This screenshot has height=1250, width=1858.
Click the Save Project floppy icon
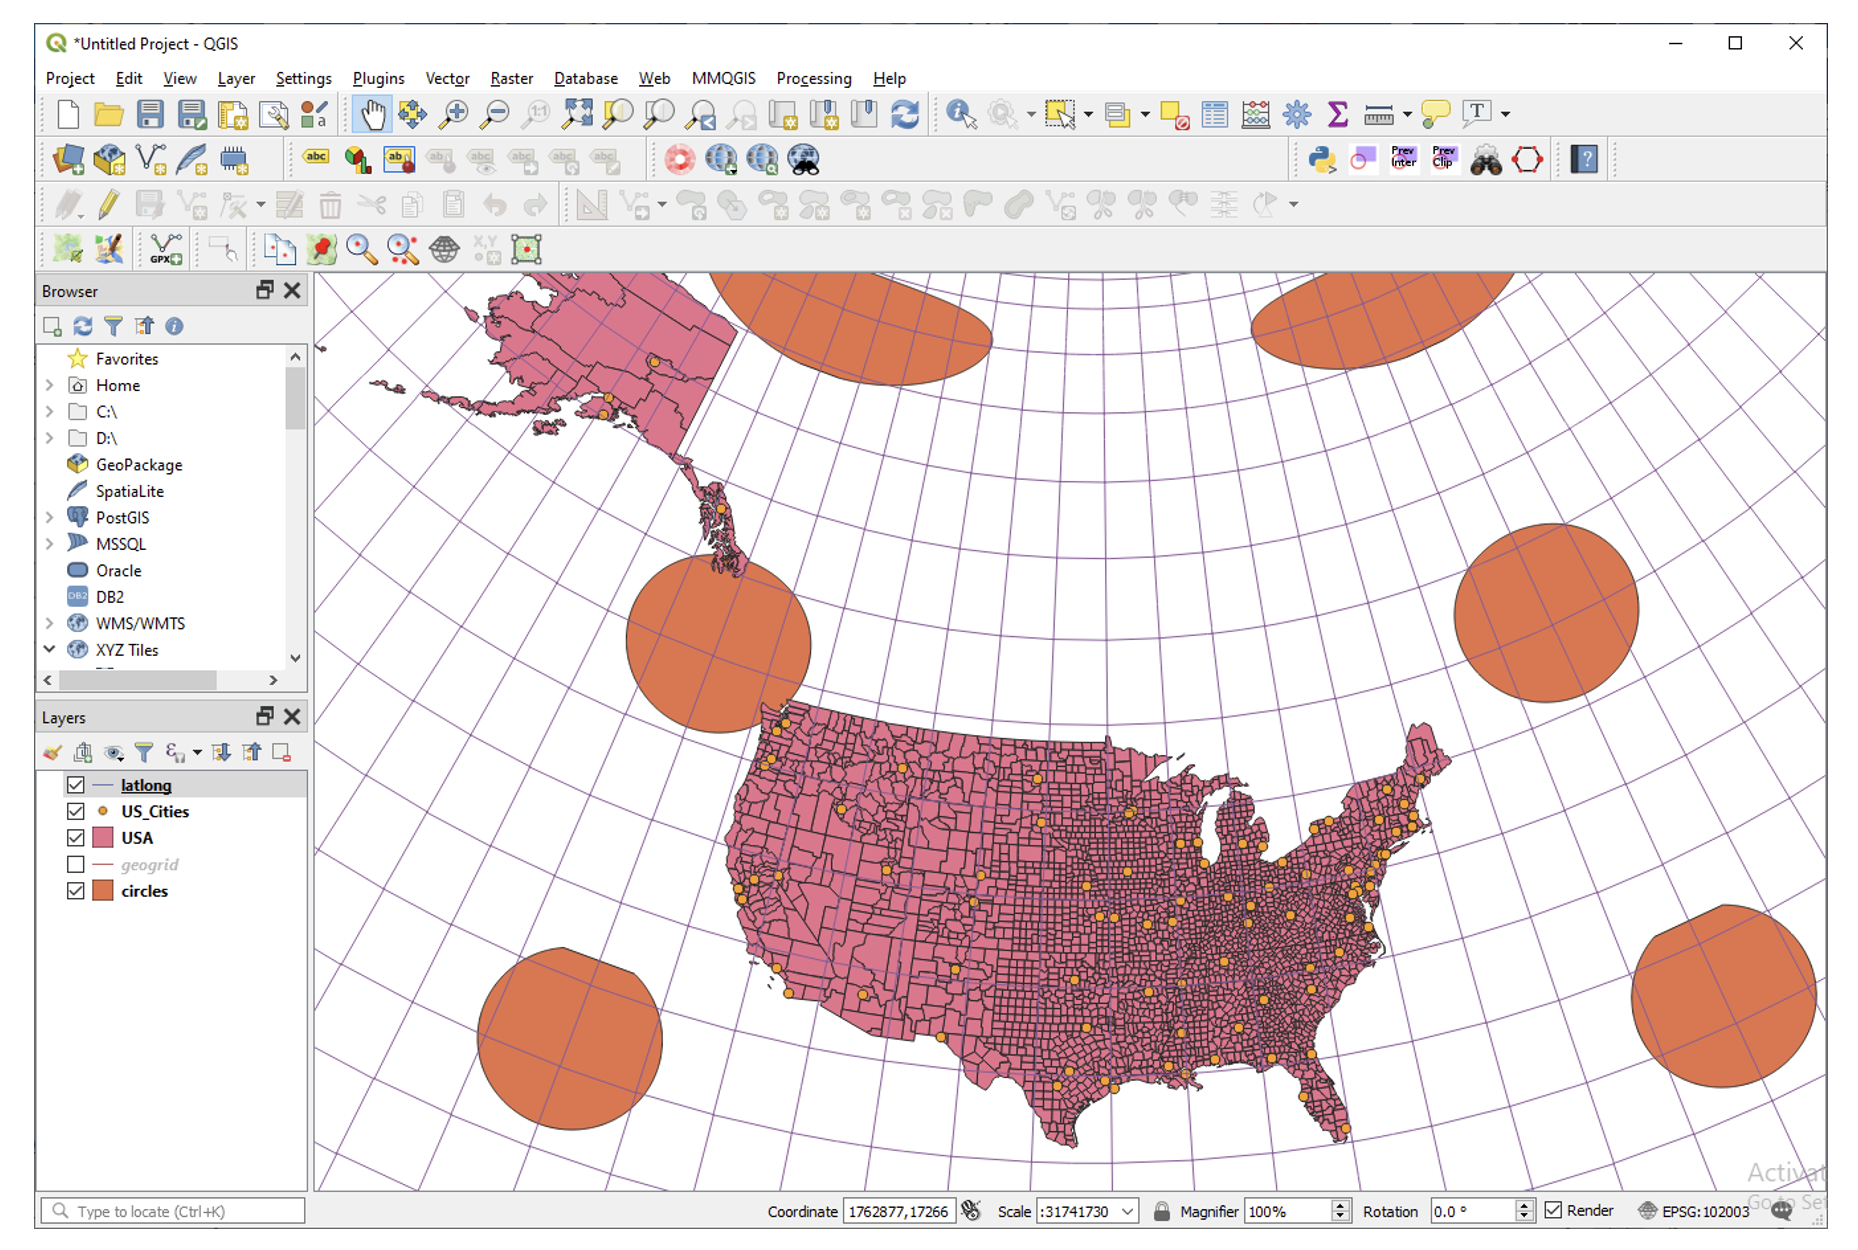pos(150,114)
